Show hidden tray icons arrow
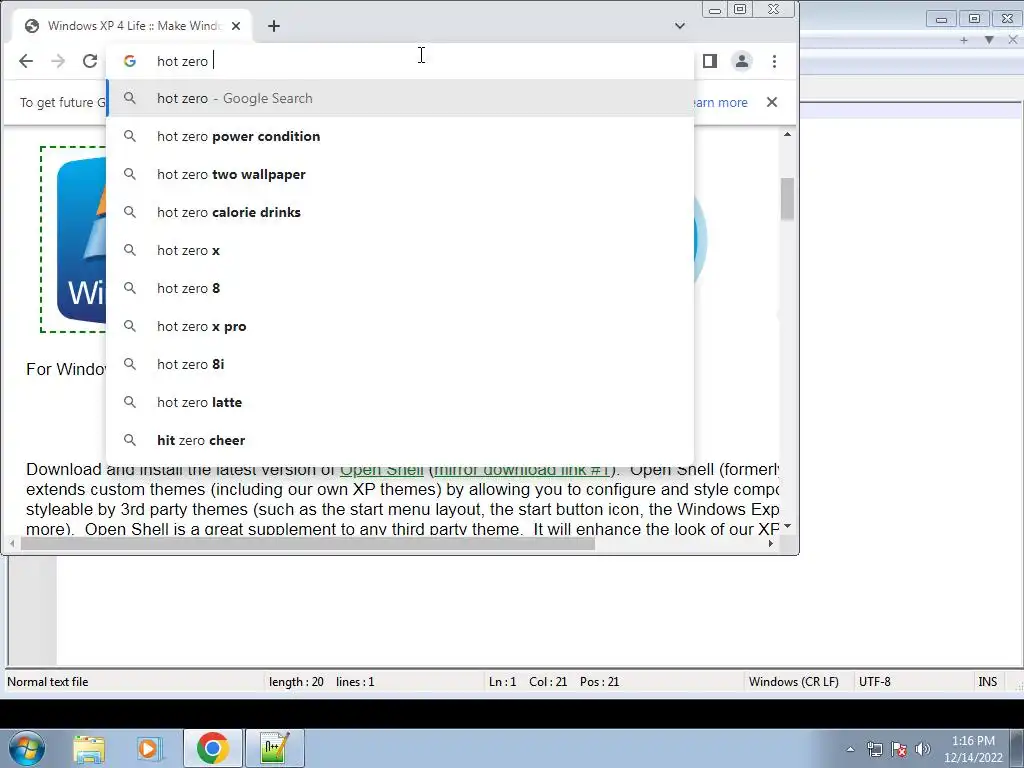The image size is (1024, 768). tap(850, 749)
